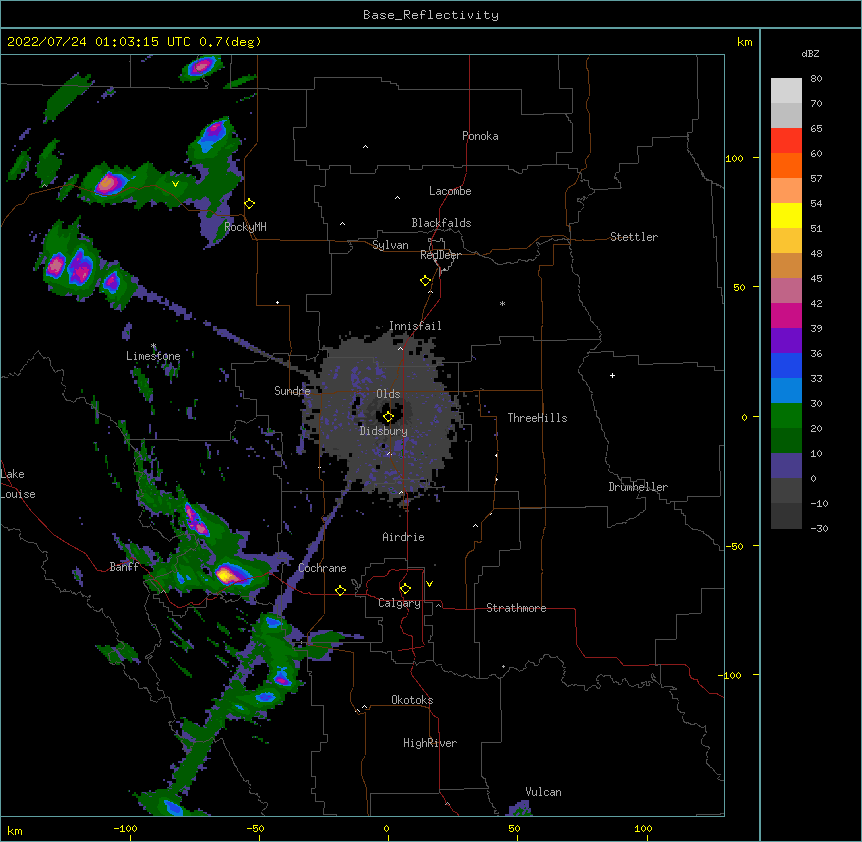Select the white asterisk above Limestone label
862x842 pixels.
[153, 346]
